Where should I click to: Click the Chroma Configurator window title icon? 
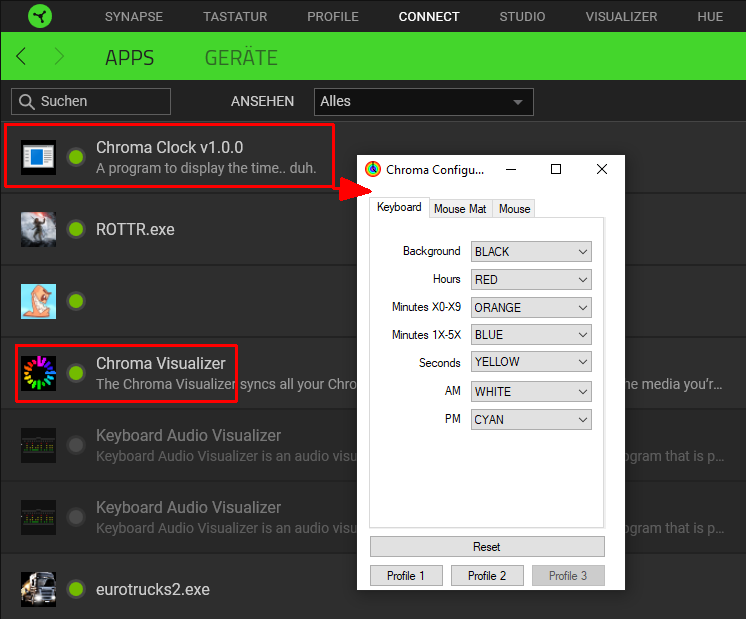tap(373, 170)
